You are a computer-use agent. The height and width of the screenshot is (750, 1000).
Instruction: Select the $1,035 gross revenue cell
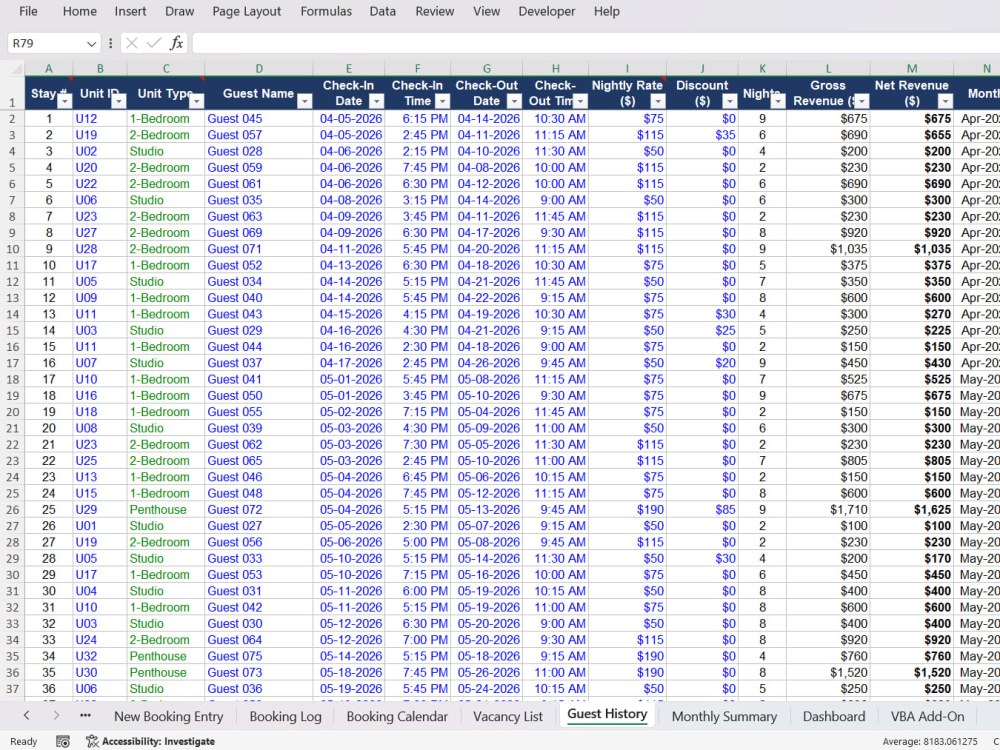coord(828,249)
